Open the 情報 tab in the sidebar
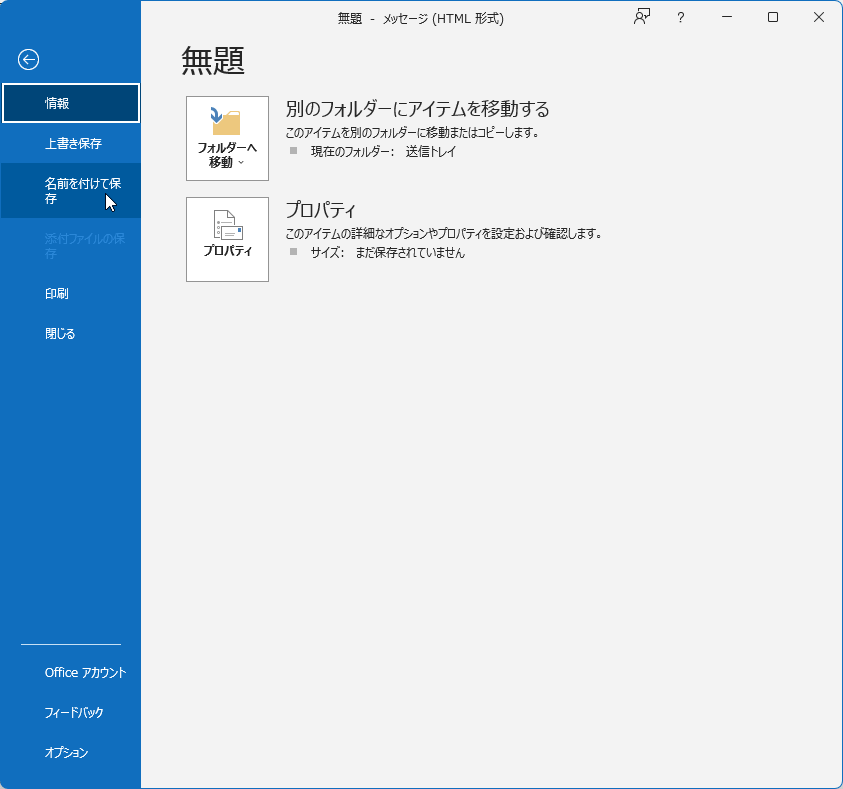843x789 pixels. coord(70,103)
